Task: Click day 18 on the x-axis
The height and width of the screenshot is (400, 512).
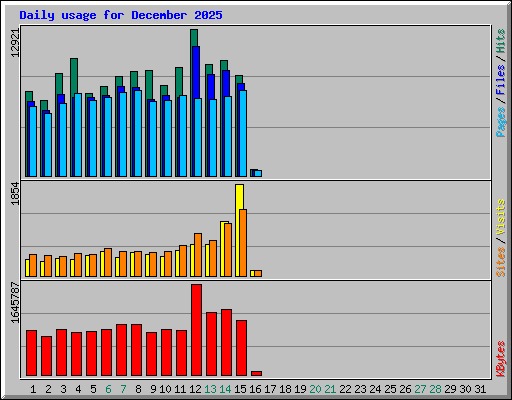Action: (285, 389)
